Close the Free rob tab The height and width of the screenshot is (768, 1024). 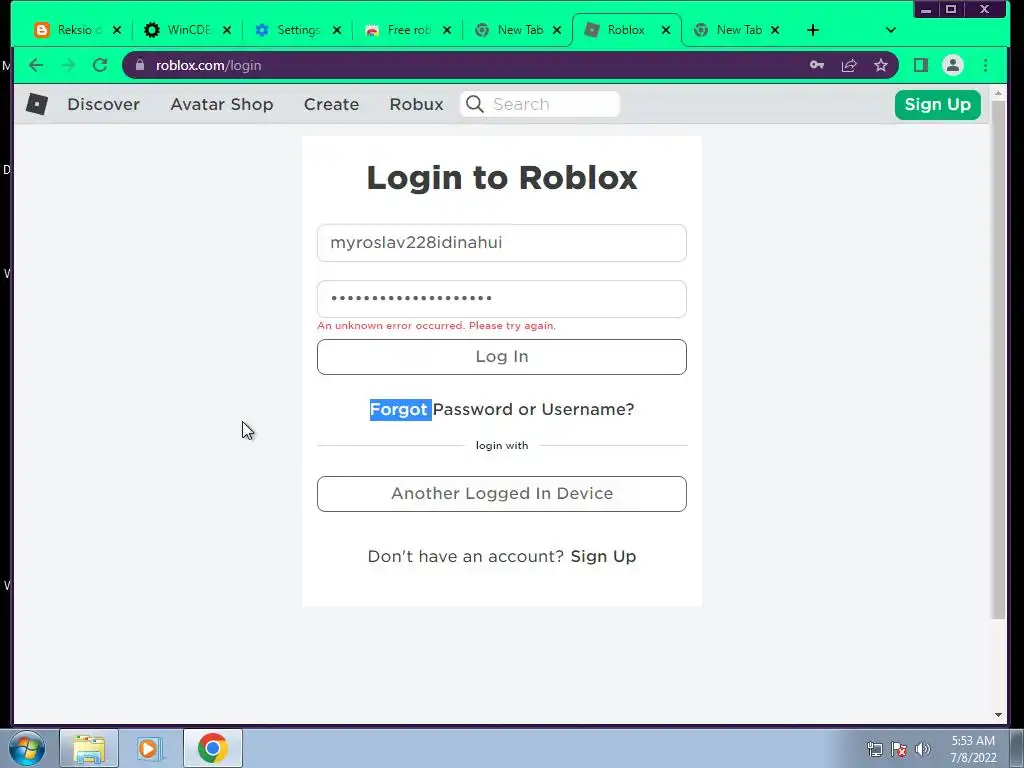coord(447,30)
